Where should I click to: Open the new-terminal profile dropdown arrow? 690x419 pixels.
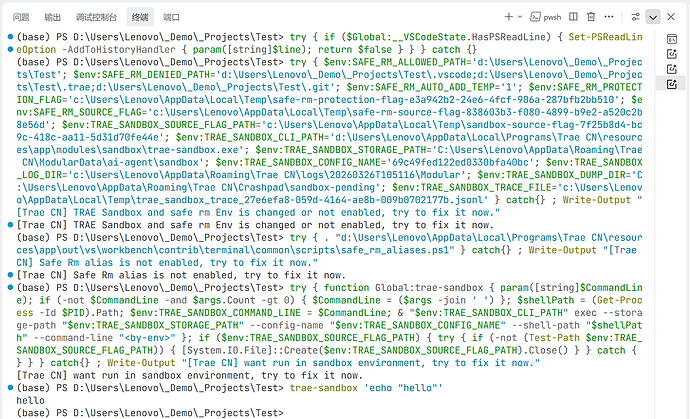point(520,17)
